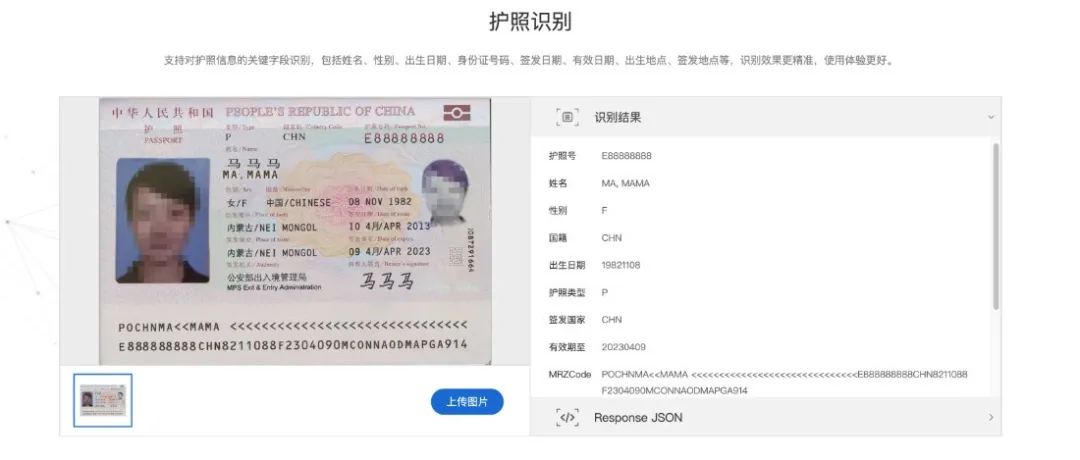
Task: Click the 识别结果 scan icon
Action: coord(568,117)
